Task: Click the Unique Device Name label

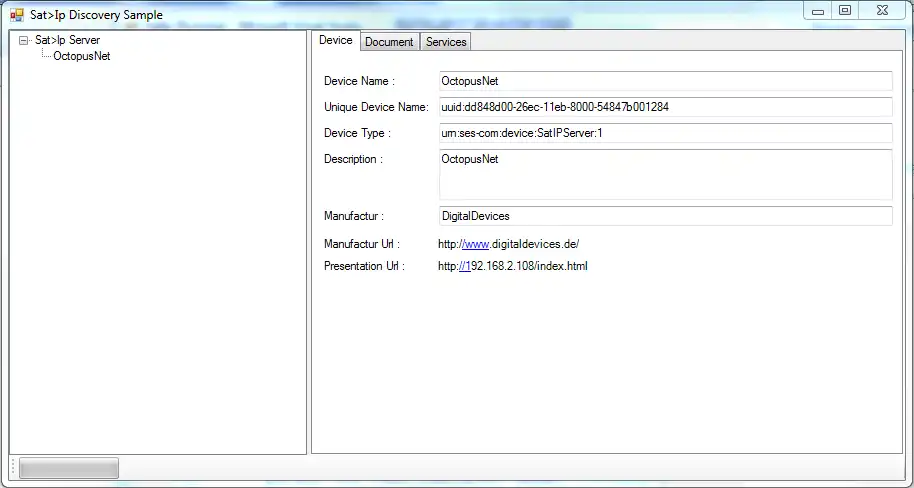Action: 376,107
